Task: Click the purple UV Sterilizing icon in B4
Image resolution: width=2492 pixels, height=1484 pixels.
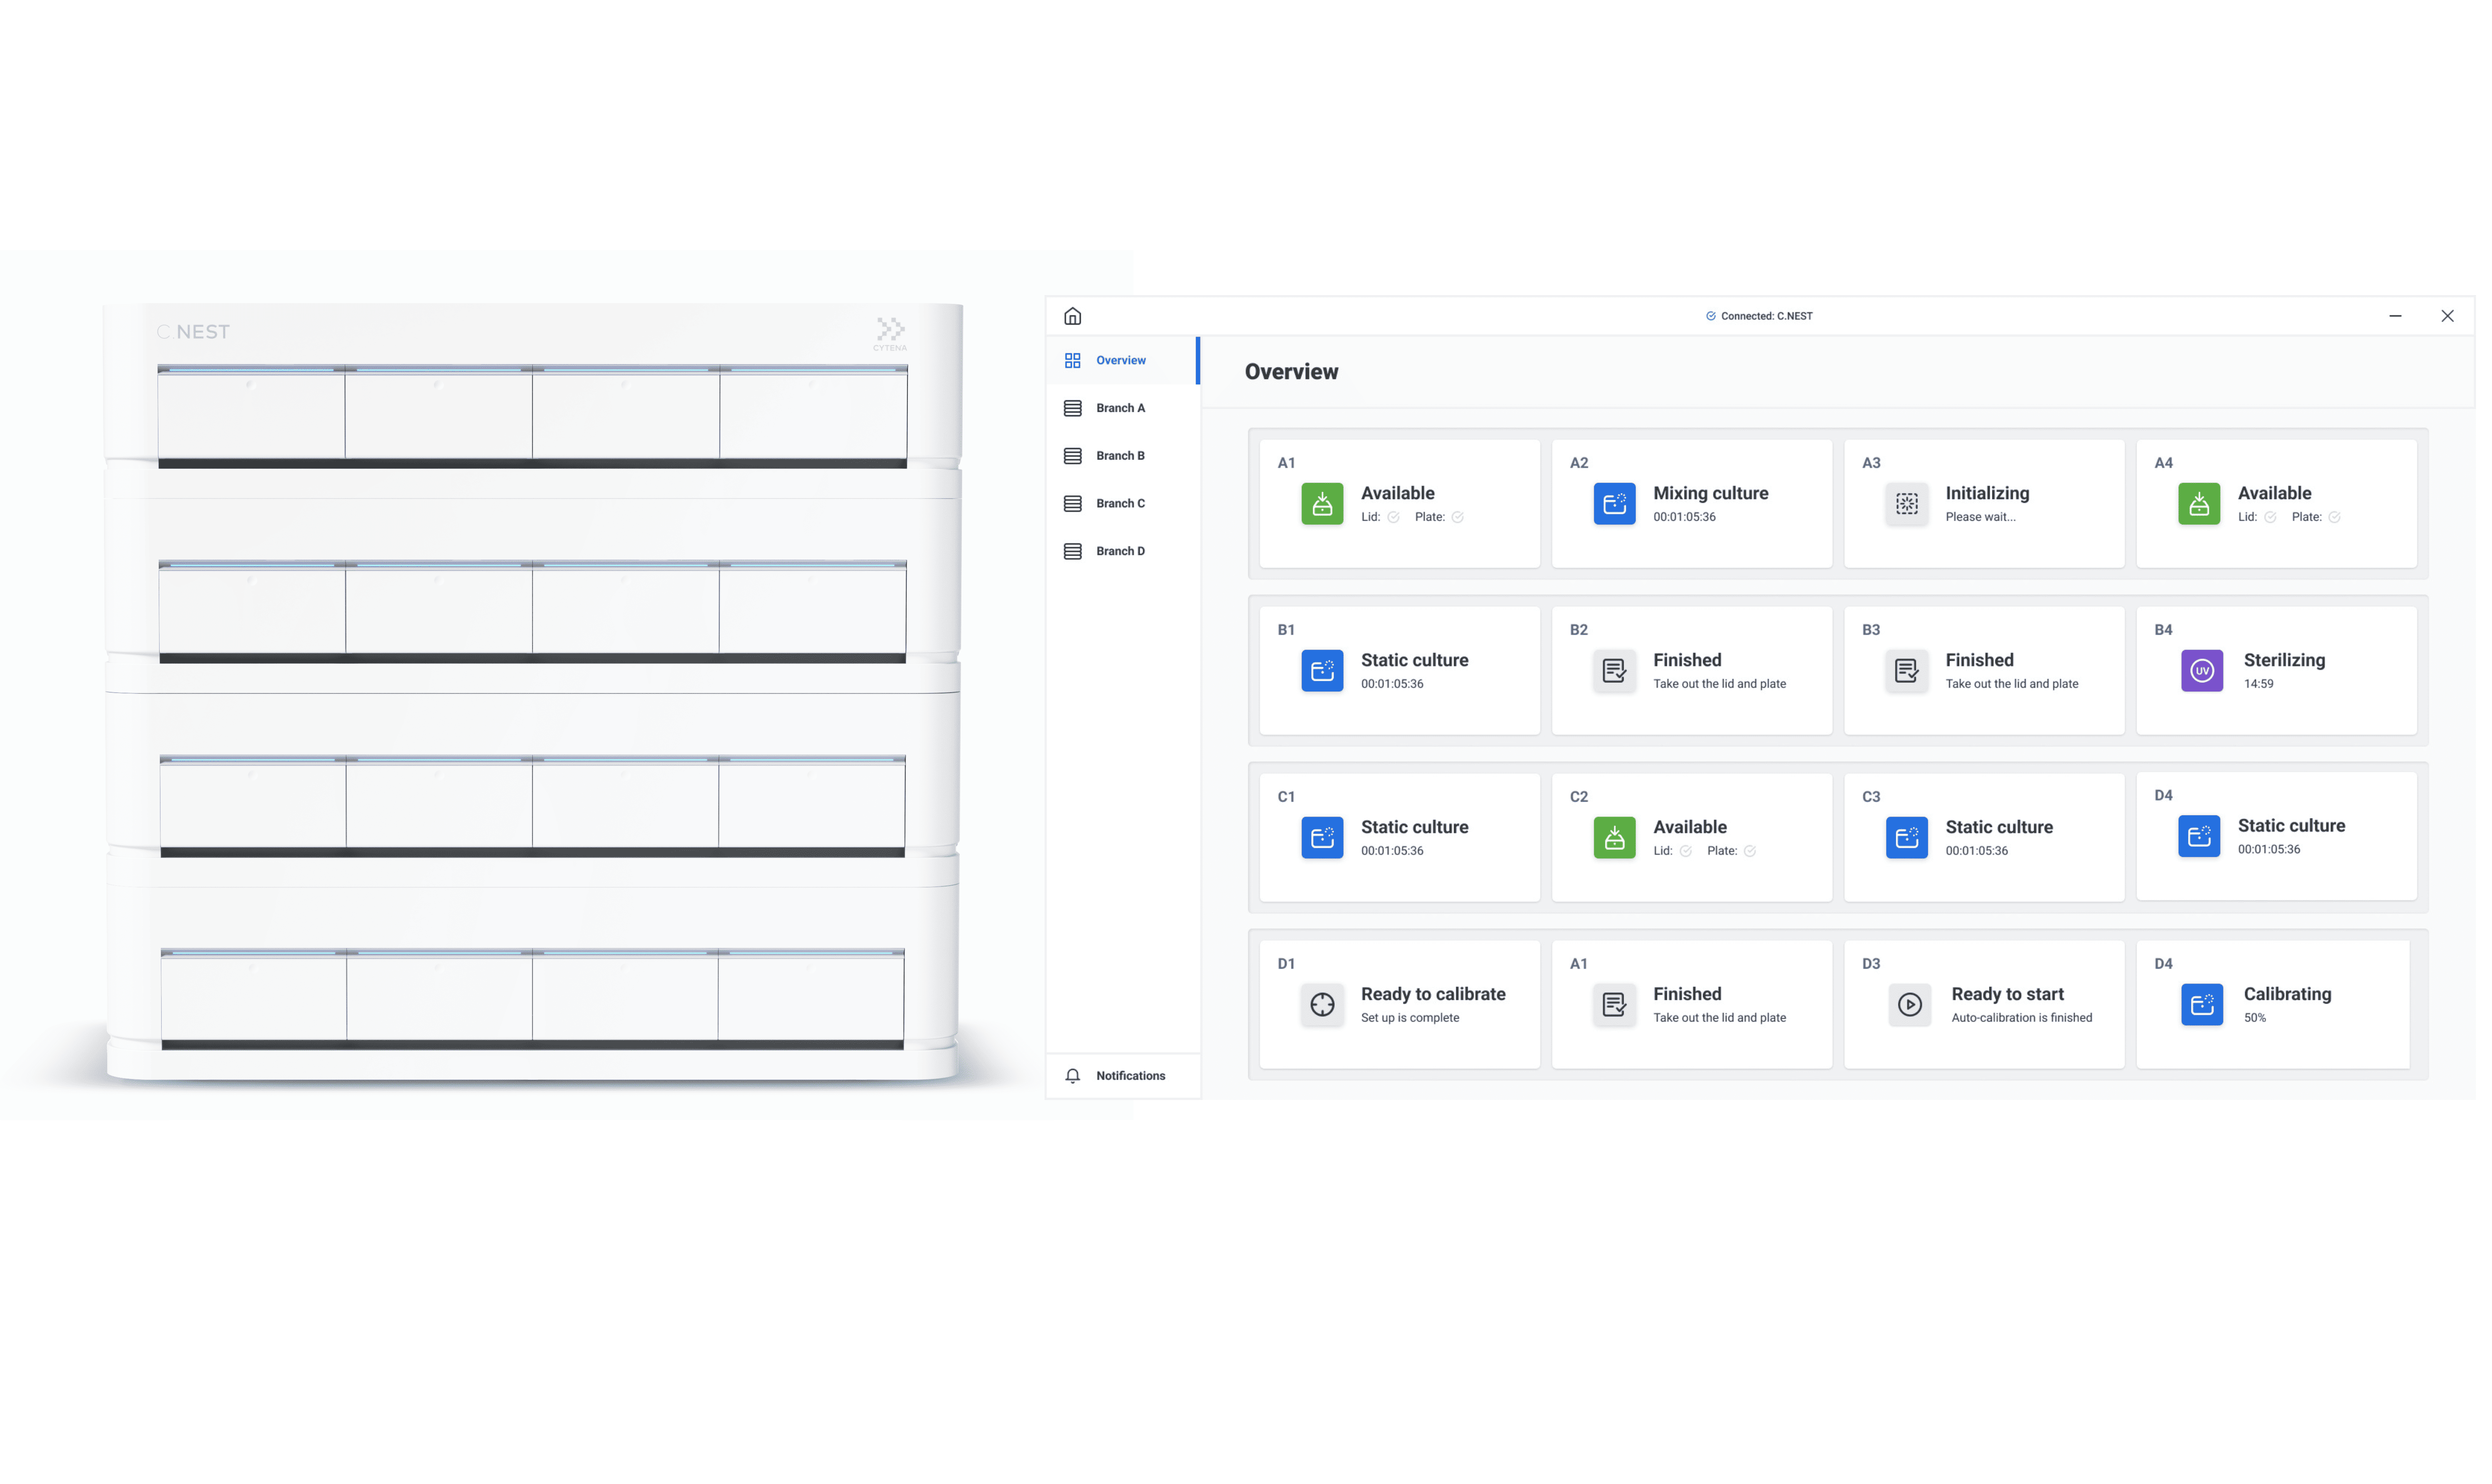Action: tap(2202, 671)
